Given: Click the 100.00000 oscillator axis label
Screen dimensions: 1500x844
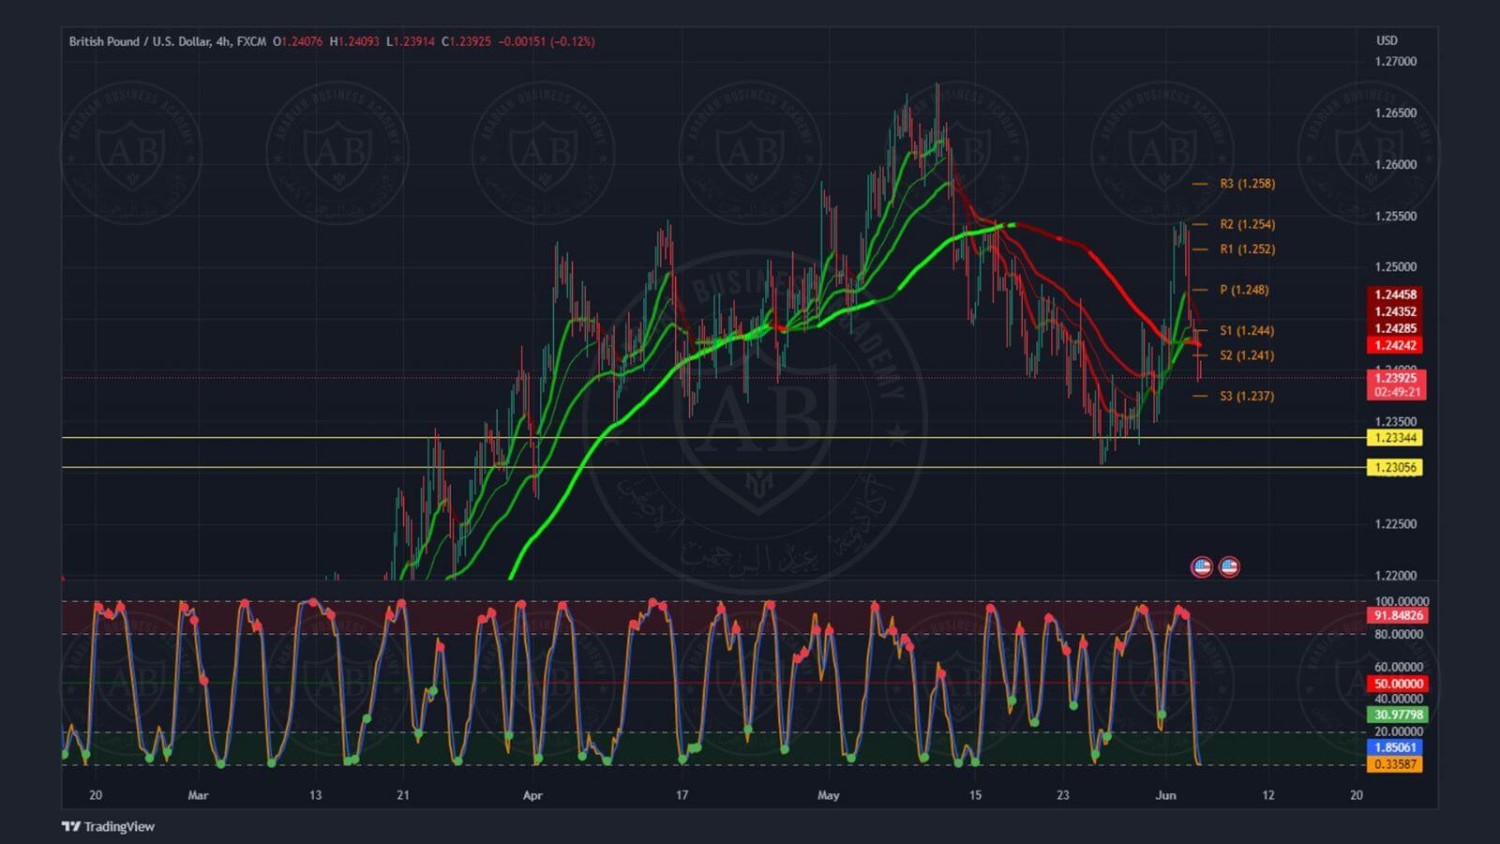Looking at the screenshot, I should tap(1402, 602).
